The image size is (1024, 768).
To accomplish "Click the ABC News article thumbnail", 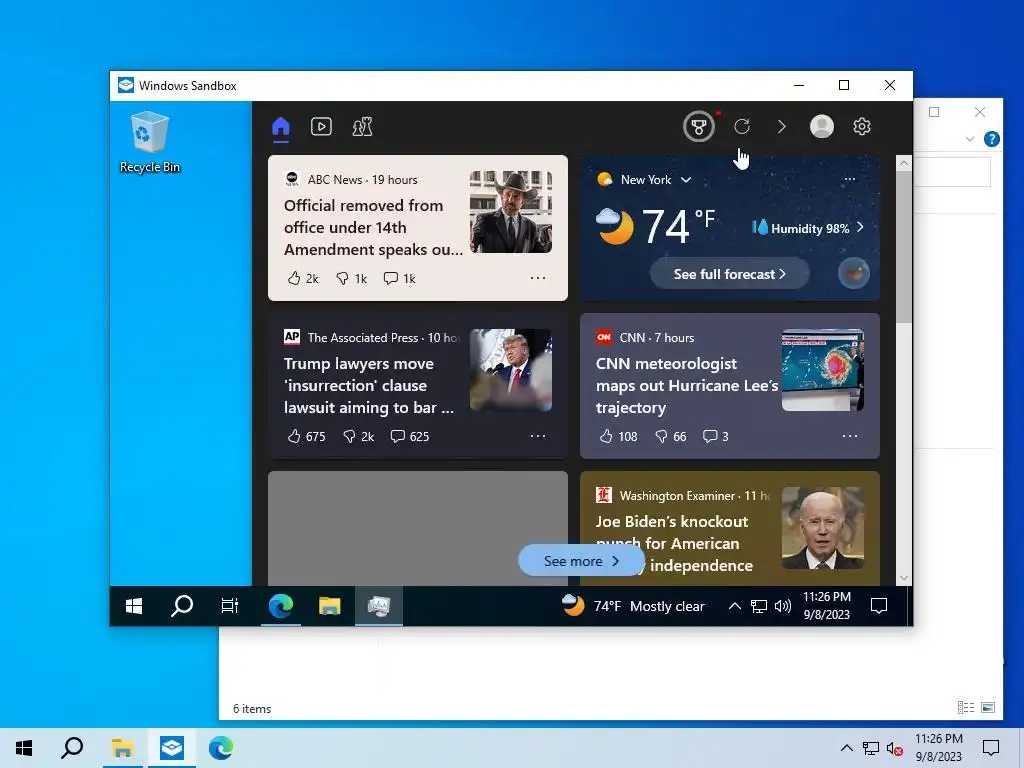I will click(511, 212).
